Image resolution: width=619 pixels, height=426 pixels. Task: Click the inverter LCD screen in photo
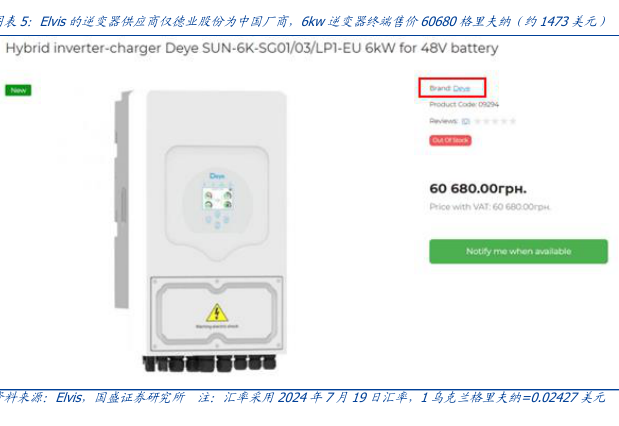(217, 199)
